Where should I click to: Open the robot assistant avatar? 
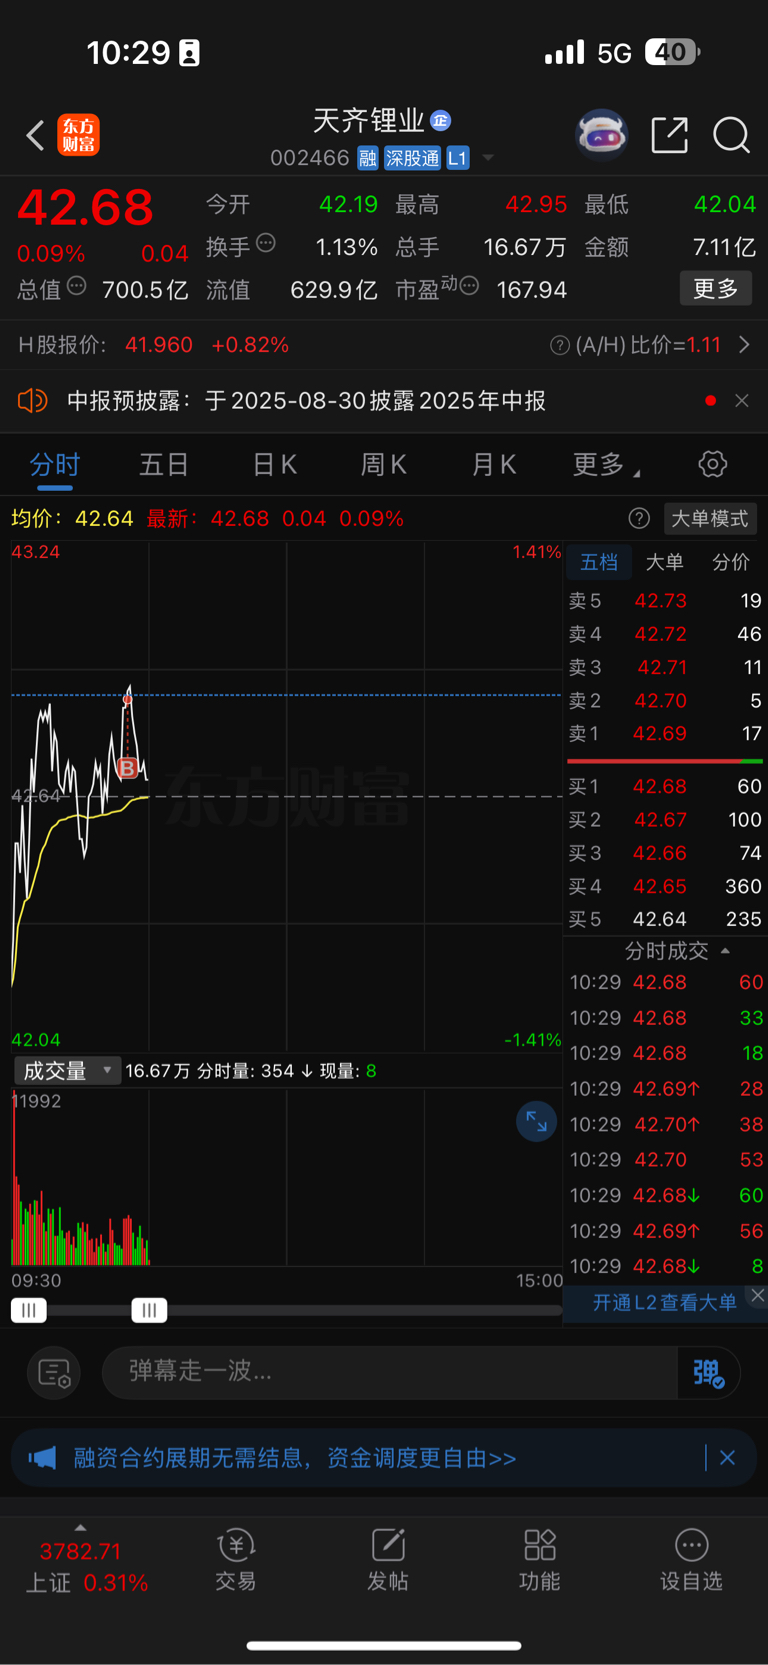[601, 135]
